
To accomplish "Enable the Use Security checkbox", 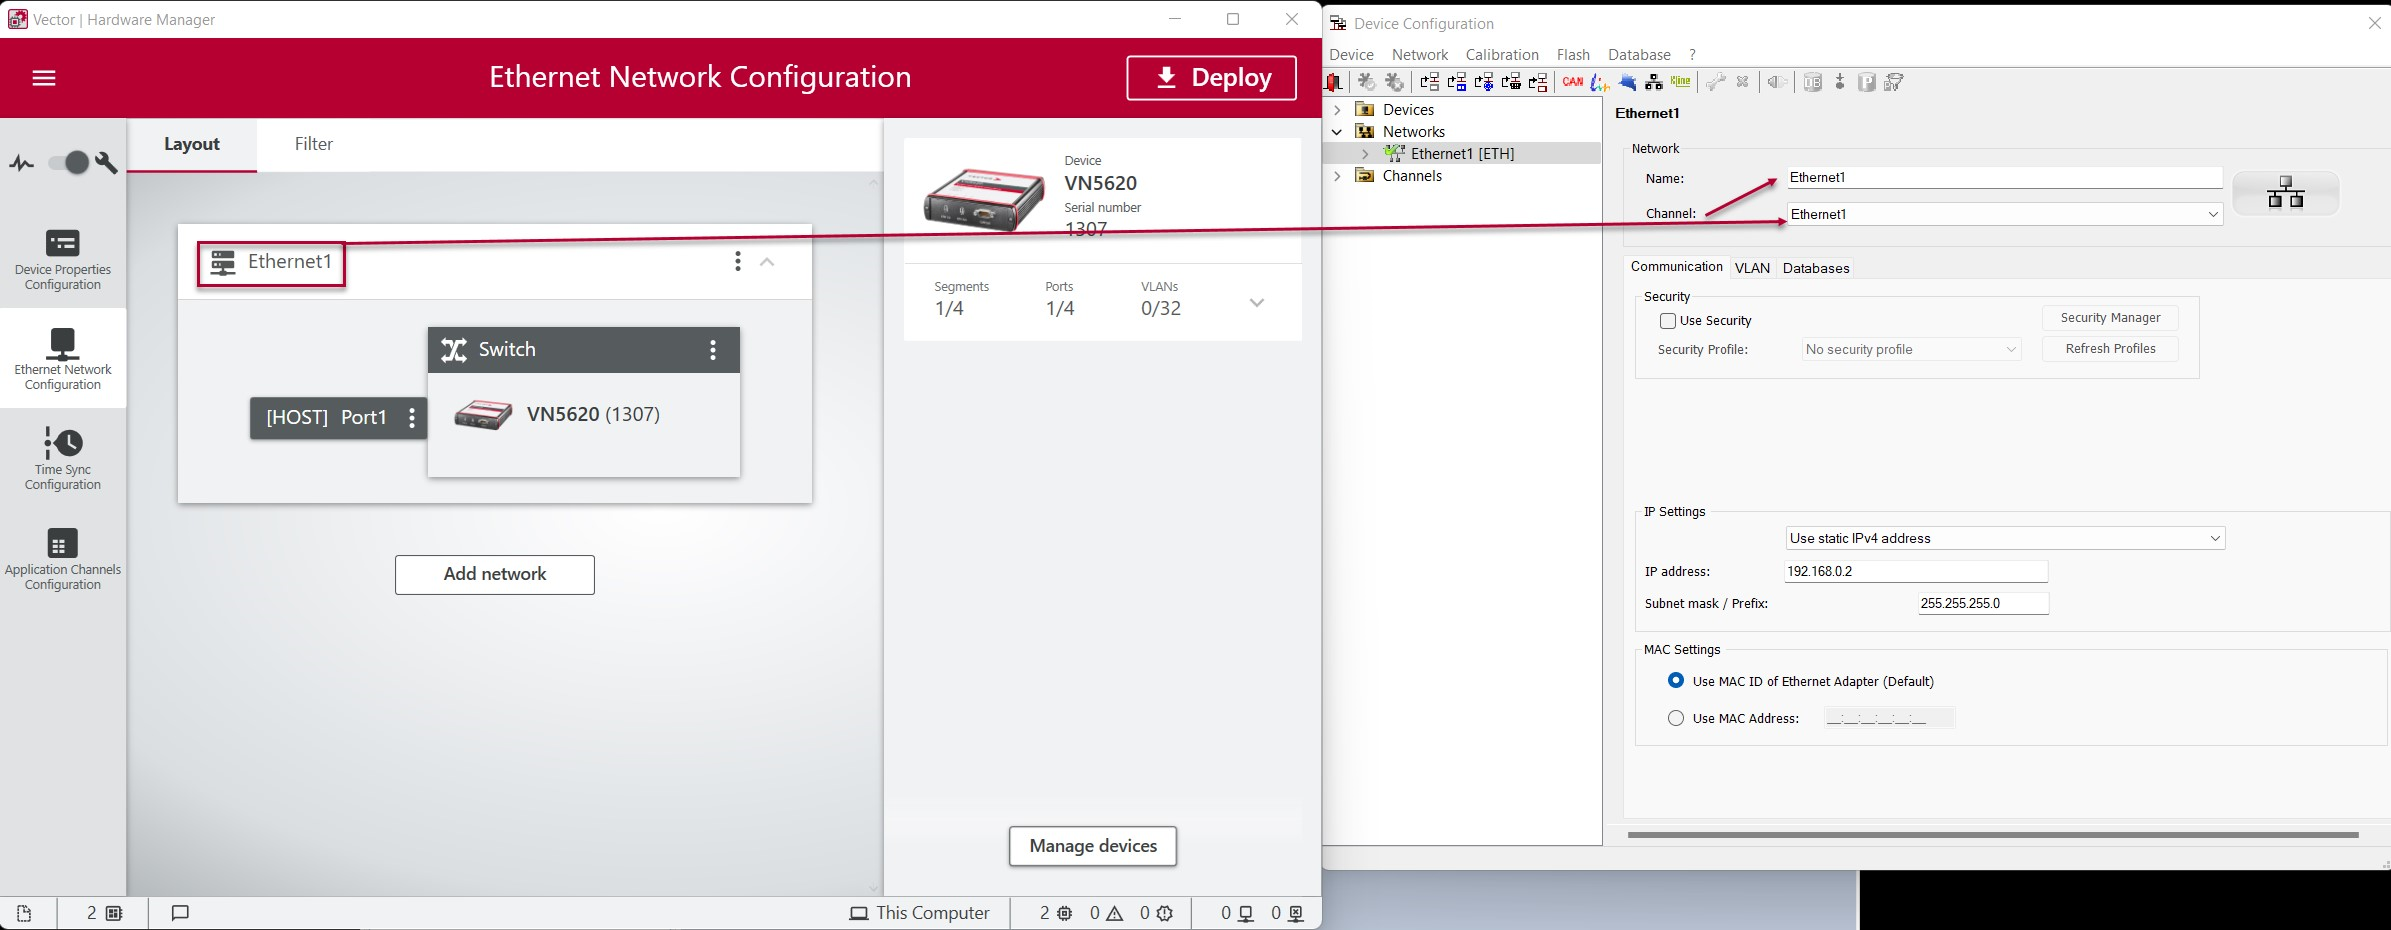I will click(x=1667, y=321).
